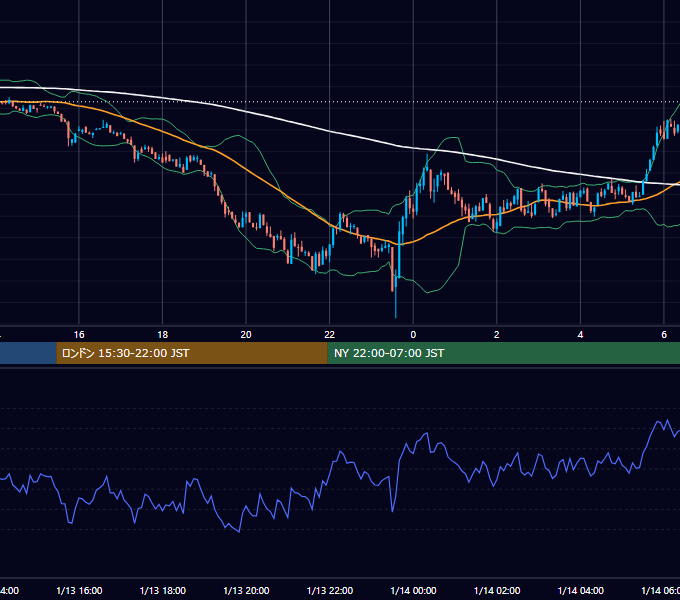
Task: Click the ロンドン 15:30-22:00 JST session bar
Action: pos(192,353)
